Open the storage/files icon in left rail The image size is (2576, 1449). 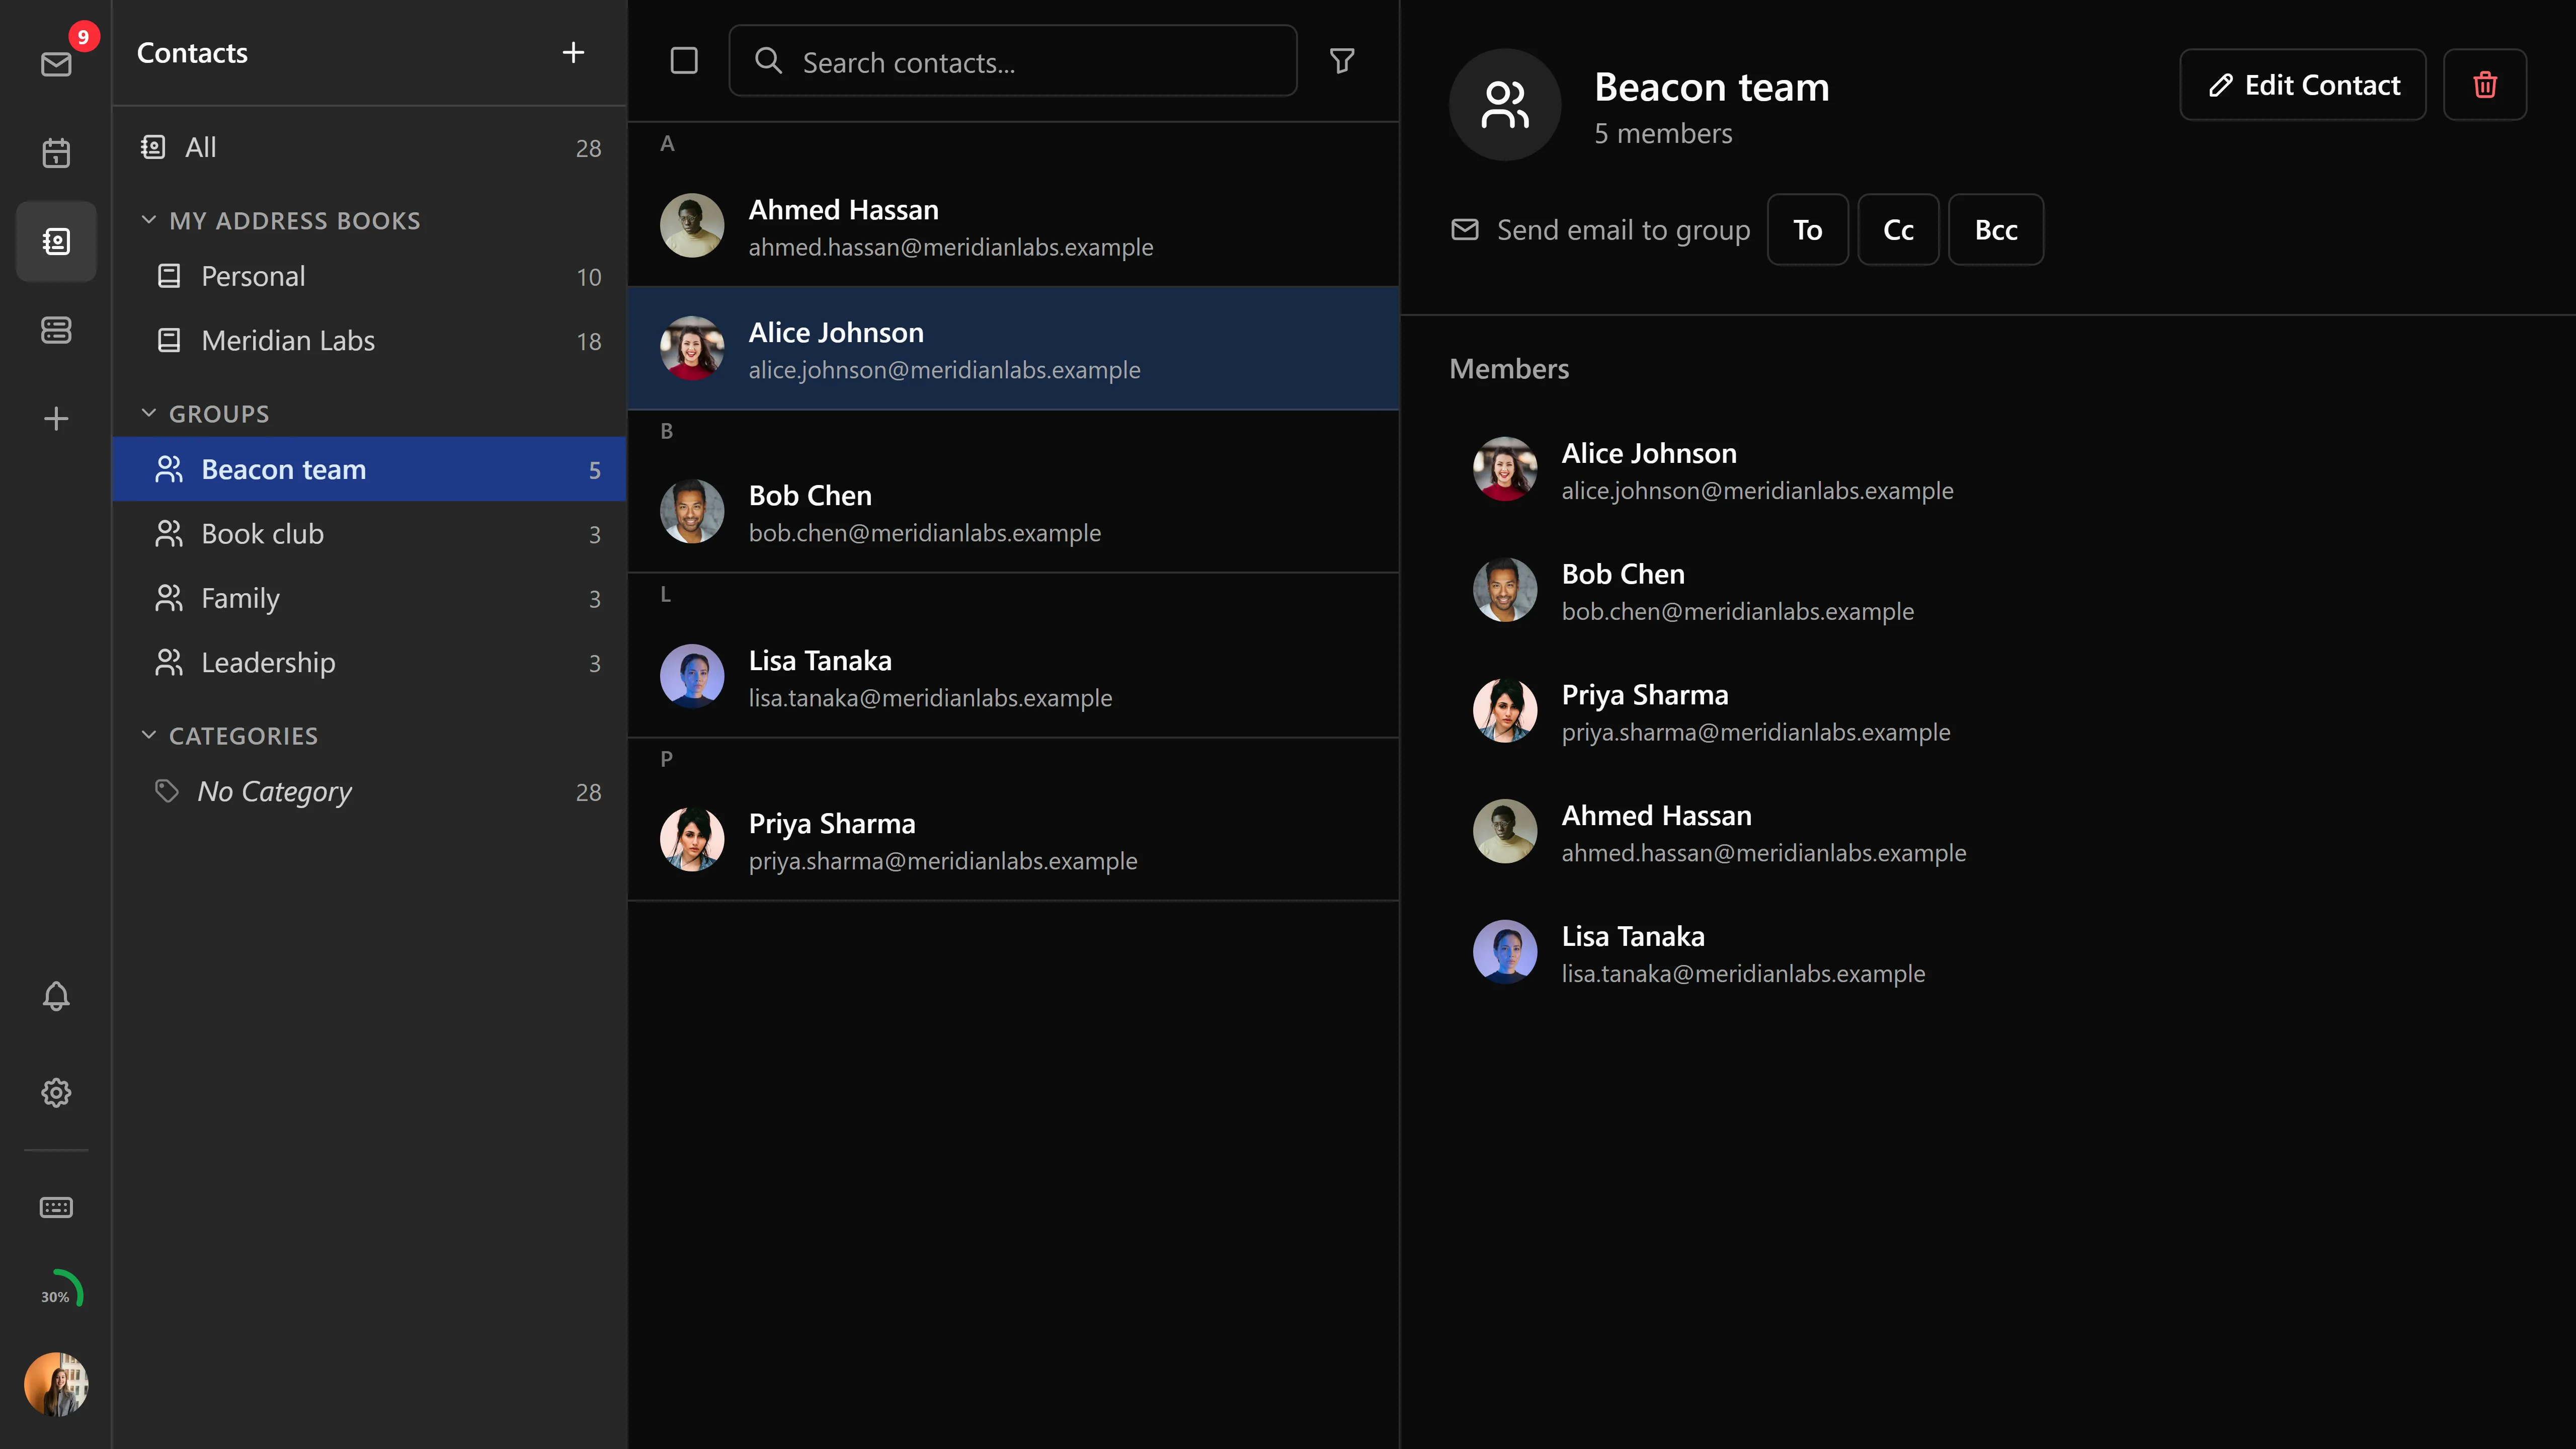coord(56,330)
